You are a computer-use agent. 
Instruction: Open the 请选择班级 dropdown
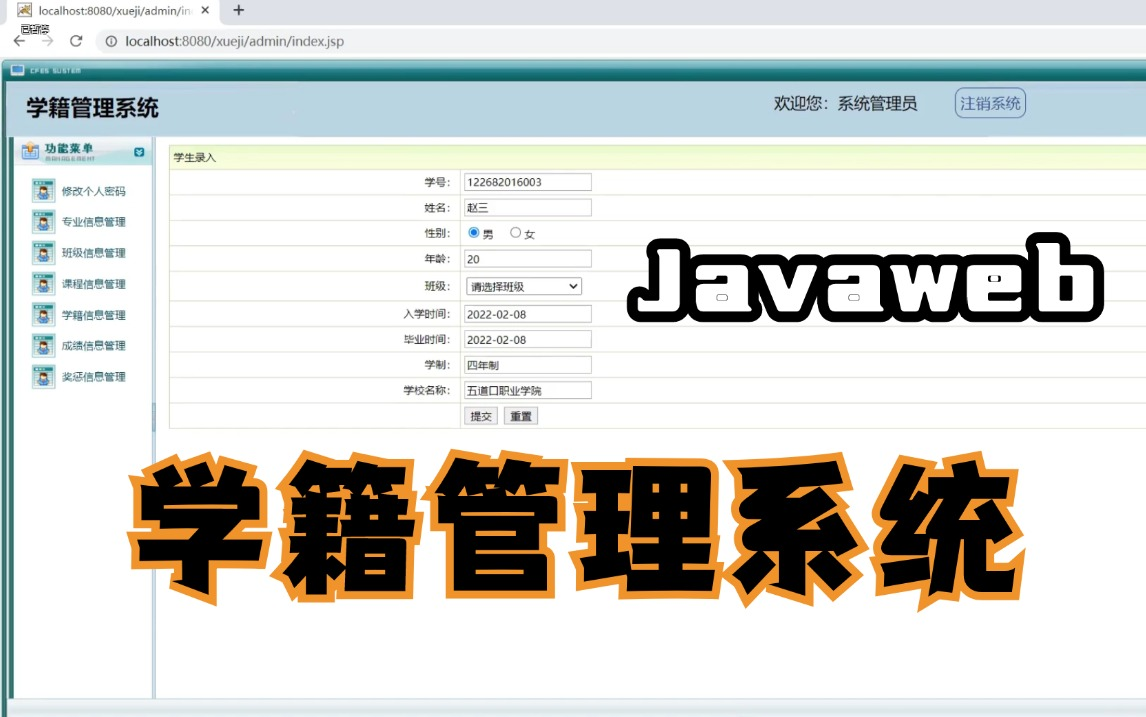point(523,286)
